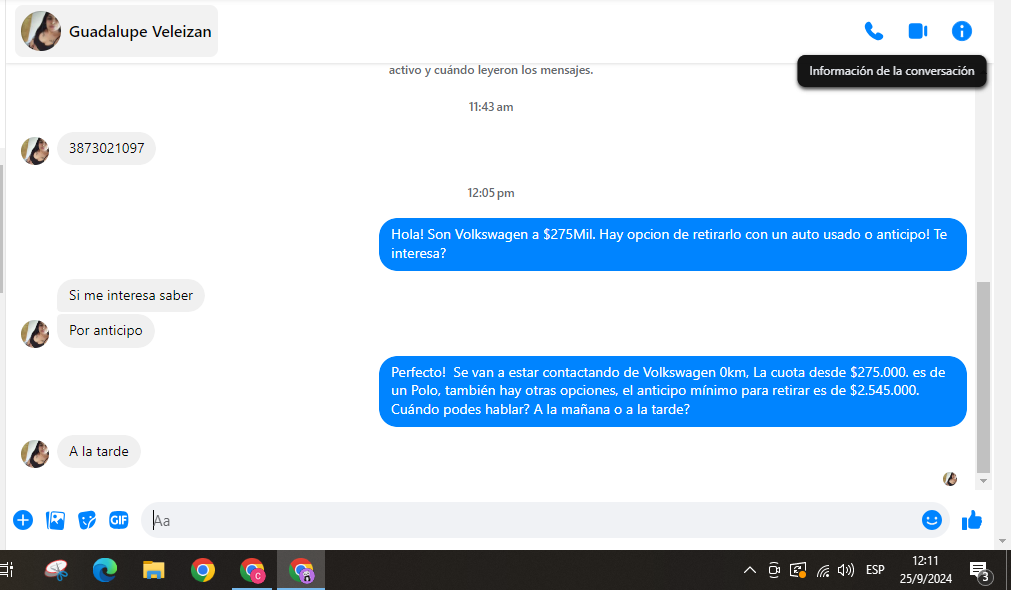Open Microsoft Edge from the taskbar

(x=104, y=570)
